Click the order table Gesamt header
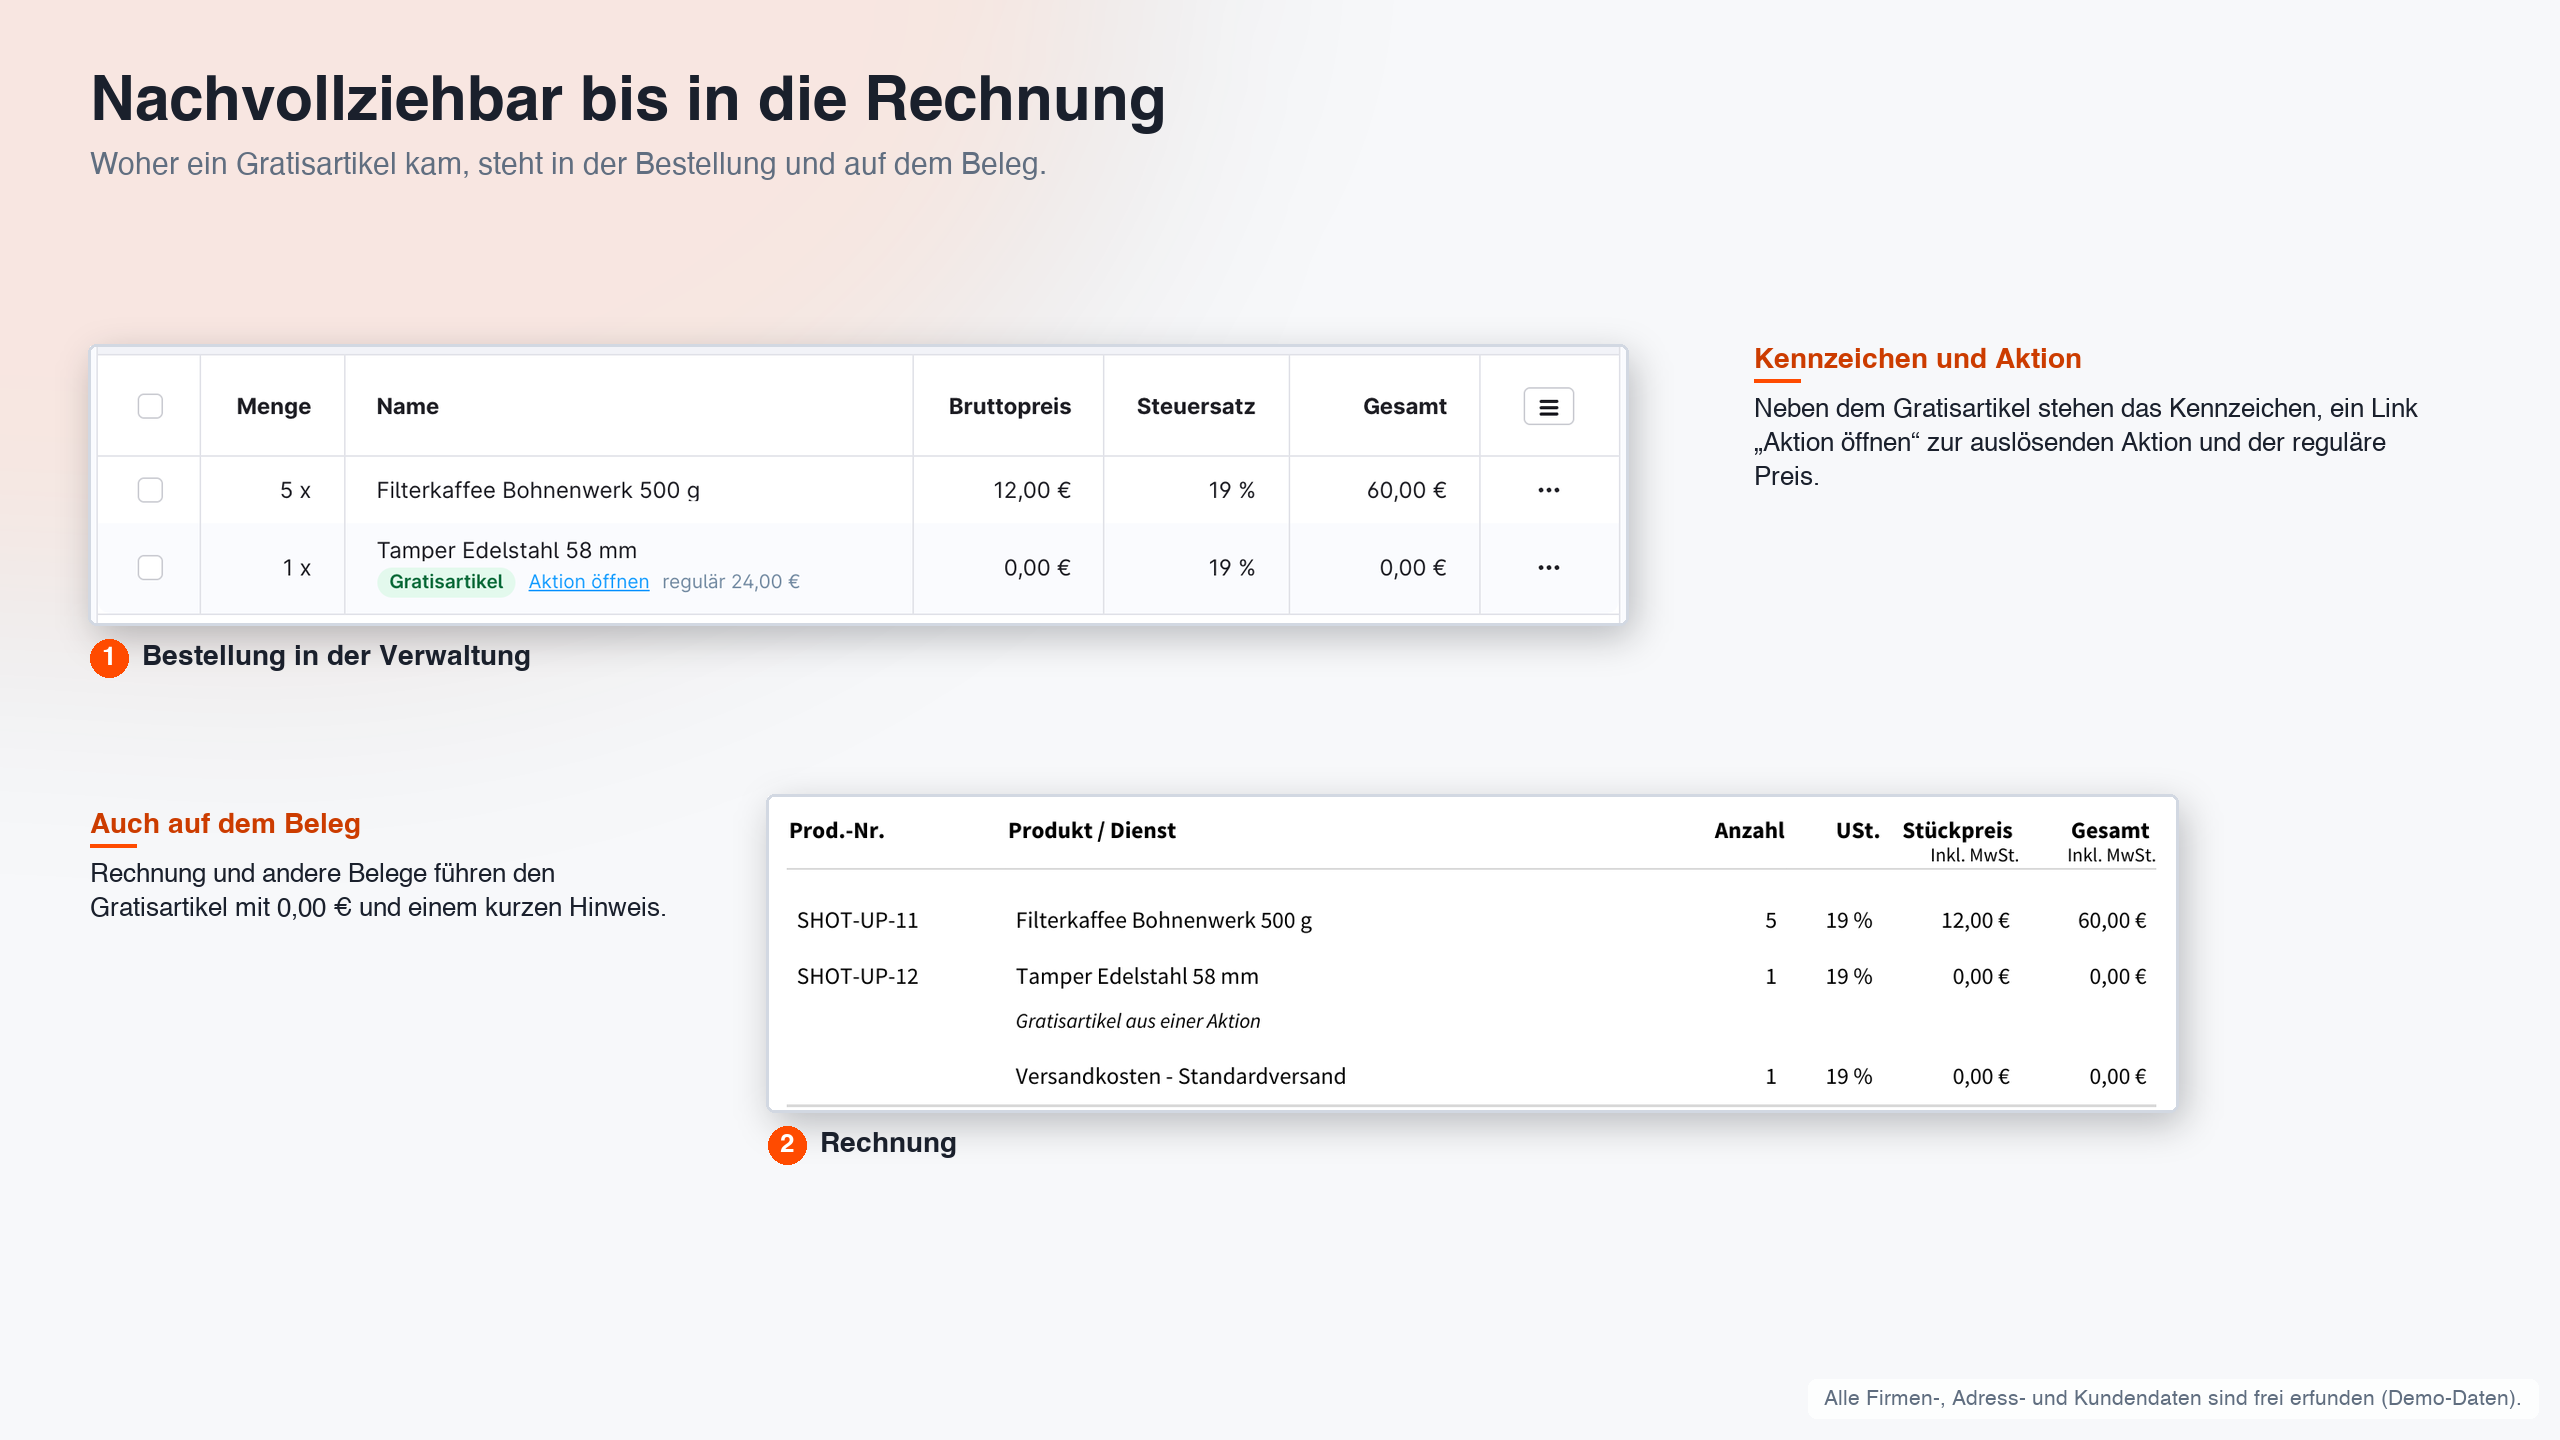 click(x=1404, y=407)
